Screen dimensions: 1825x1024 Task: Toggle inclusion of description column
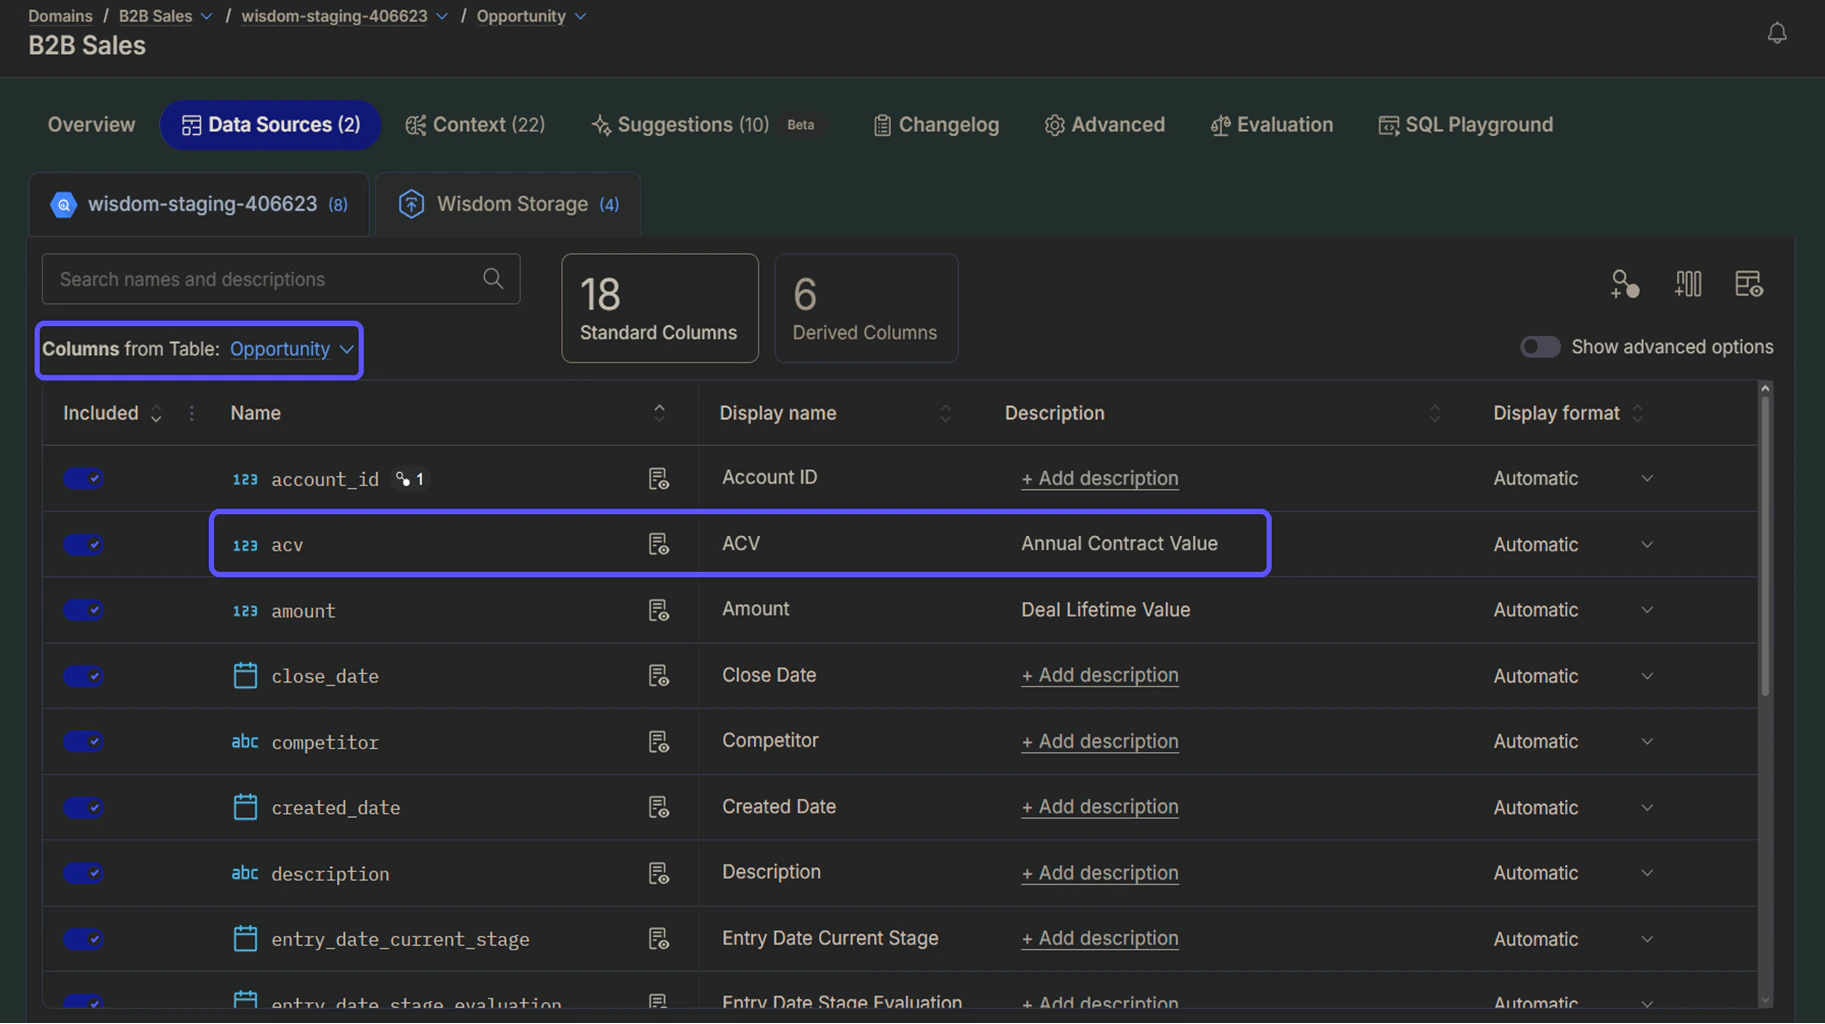click(x=83, y=873)
